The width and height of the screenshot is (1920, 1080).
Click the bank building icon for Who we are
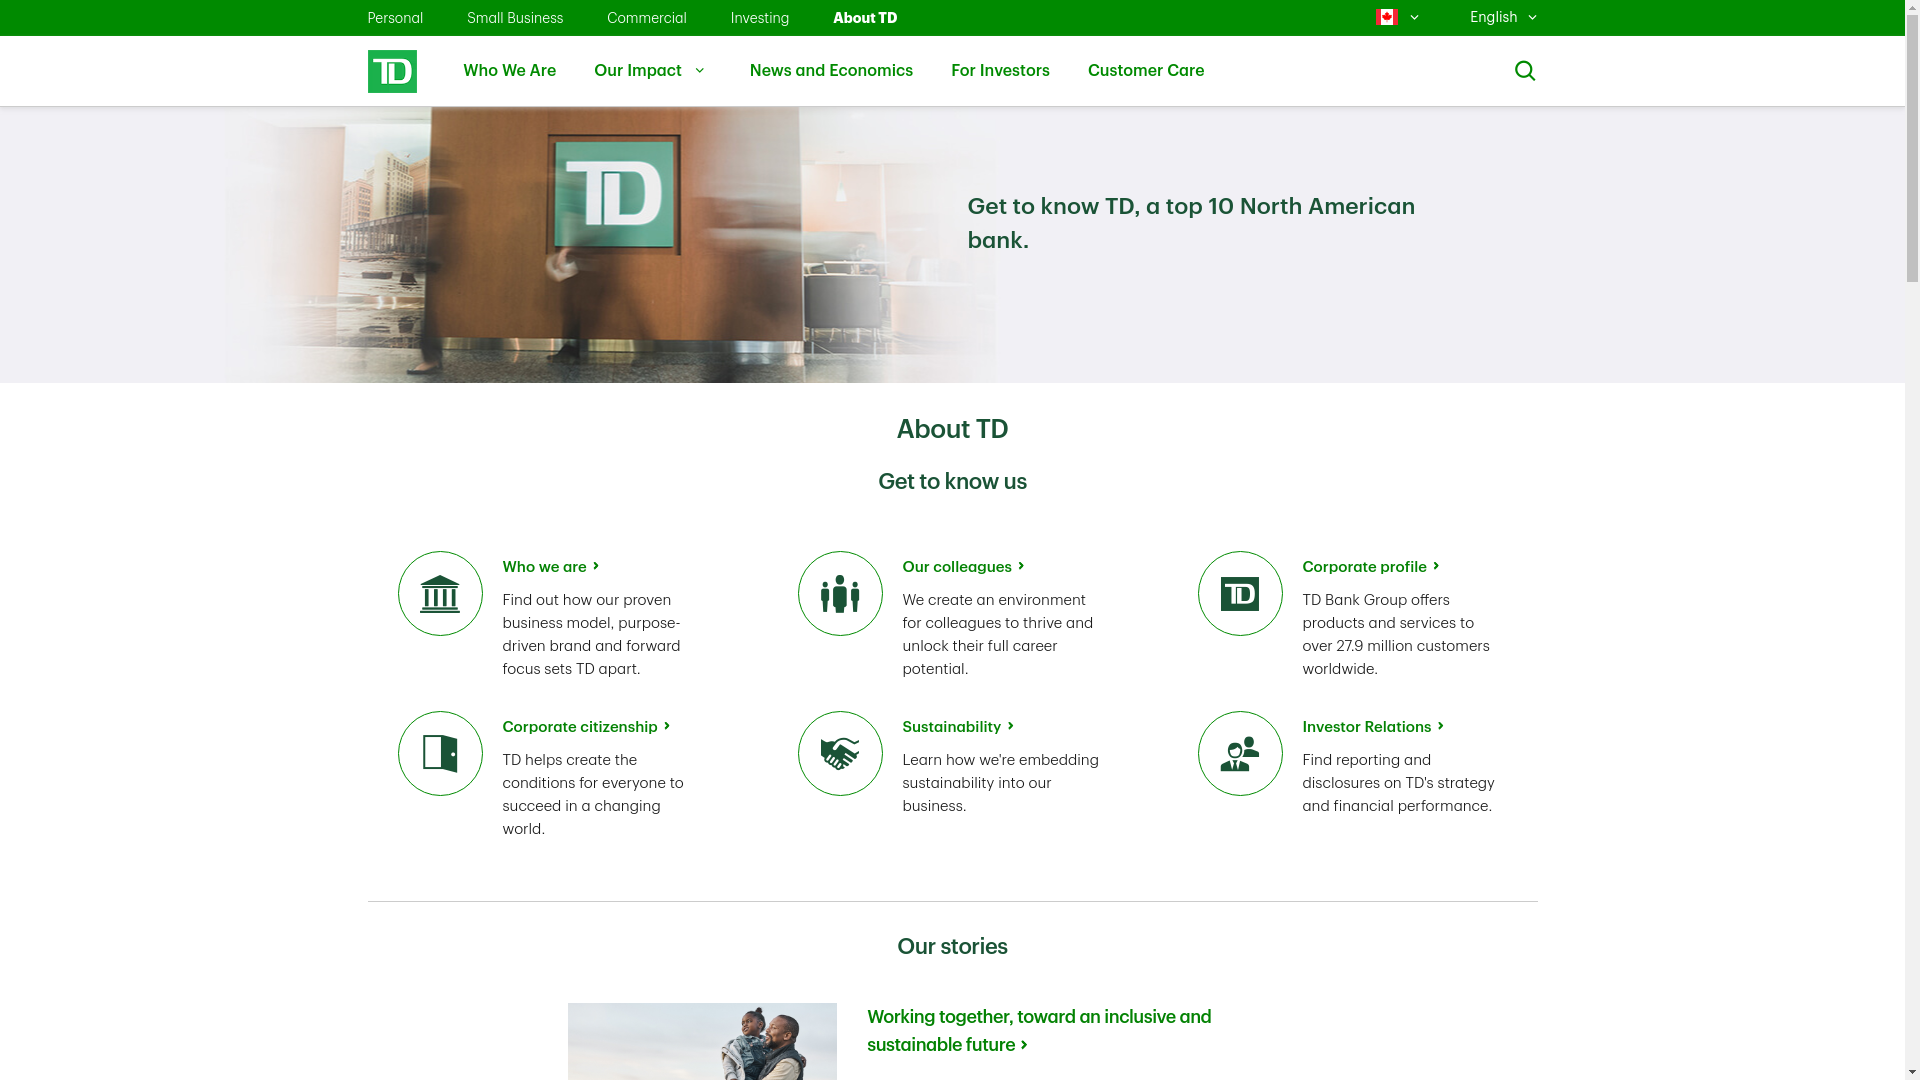(440, 594)
